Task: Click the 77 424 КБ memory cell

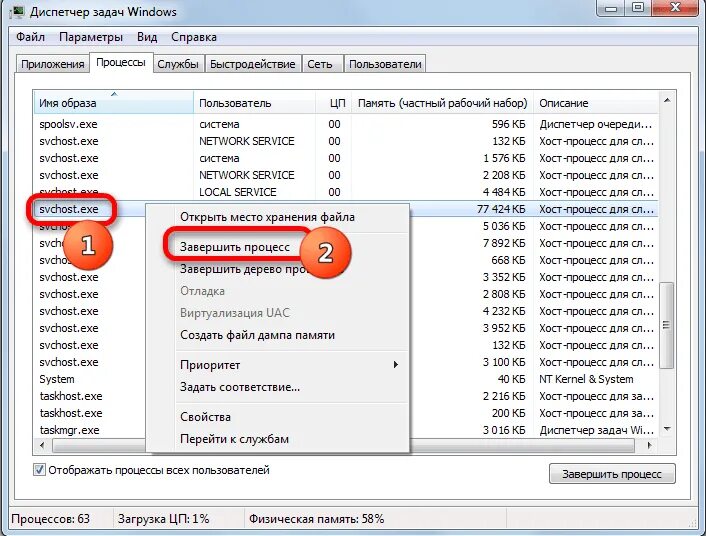Action: click(x=501, y=209)
